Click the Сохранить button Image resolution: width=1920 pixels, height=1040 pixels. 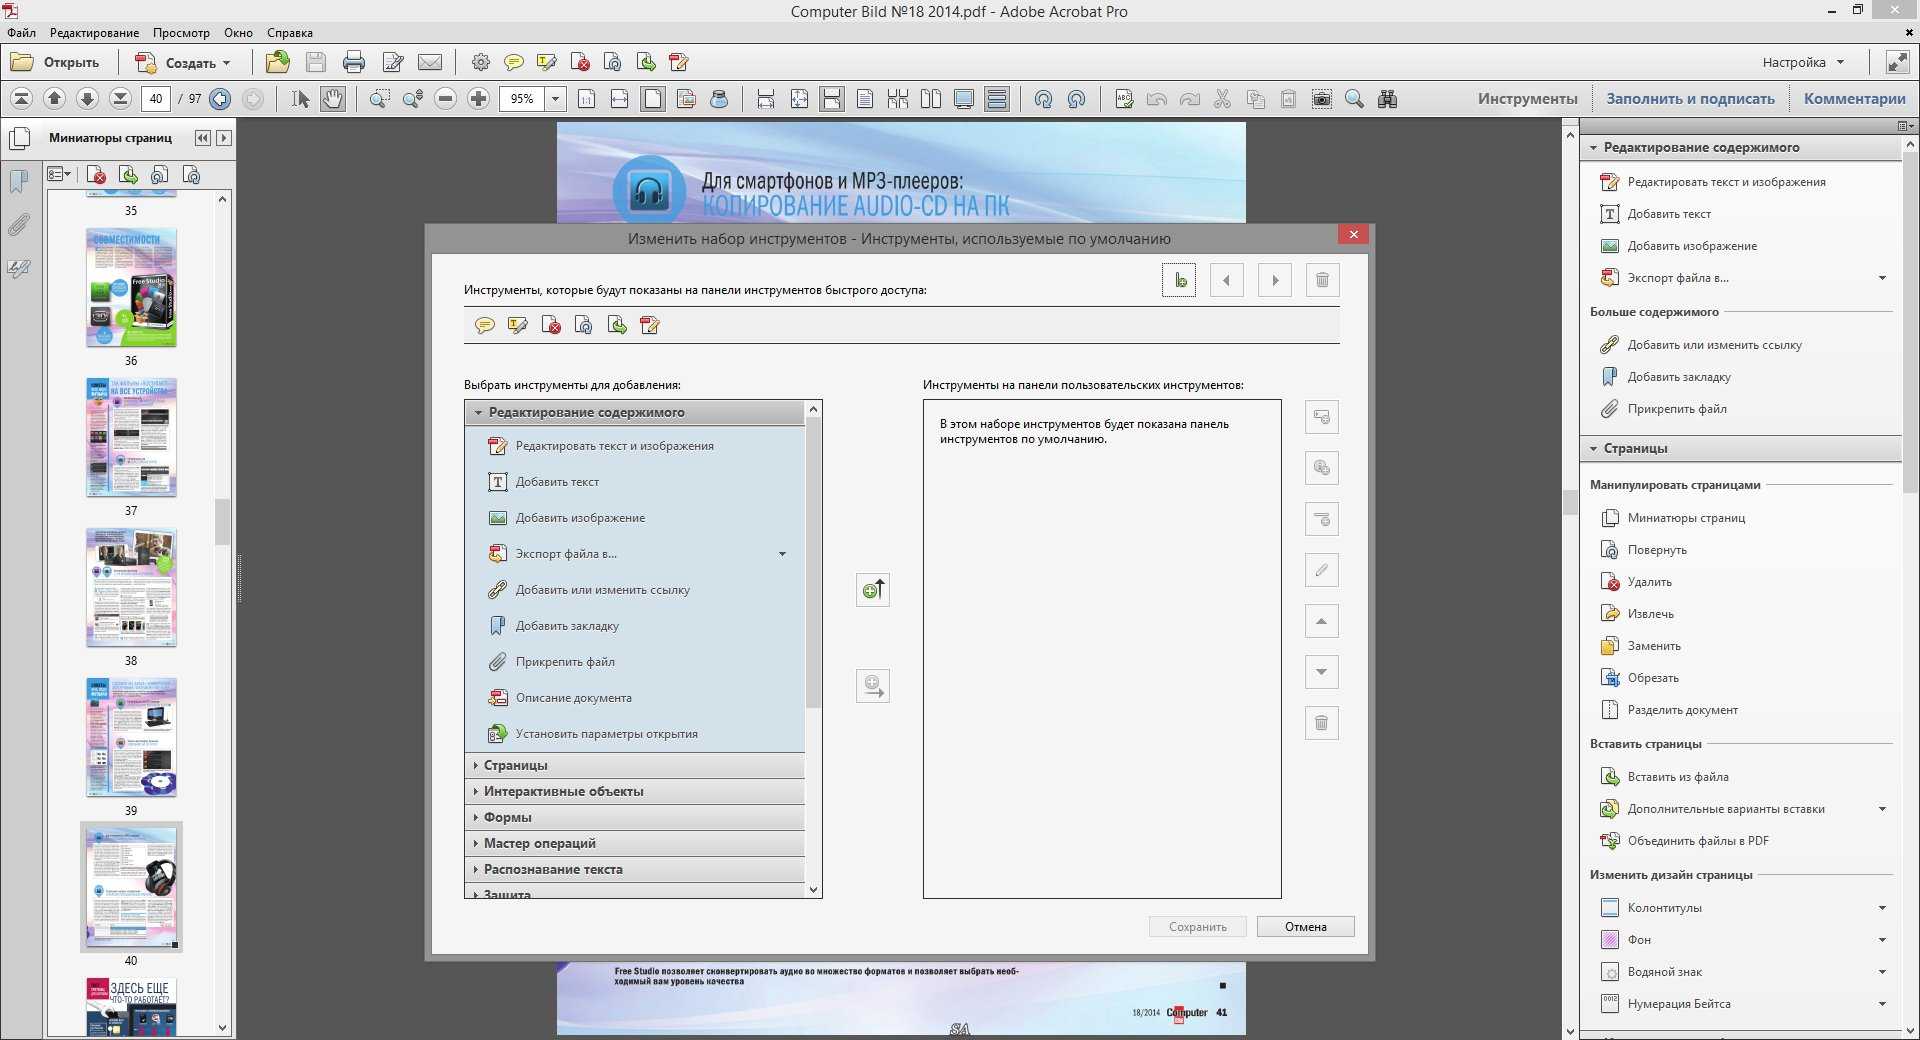1198,927
